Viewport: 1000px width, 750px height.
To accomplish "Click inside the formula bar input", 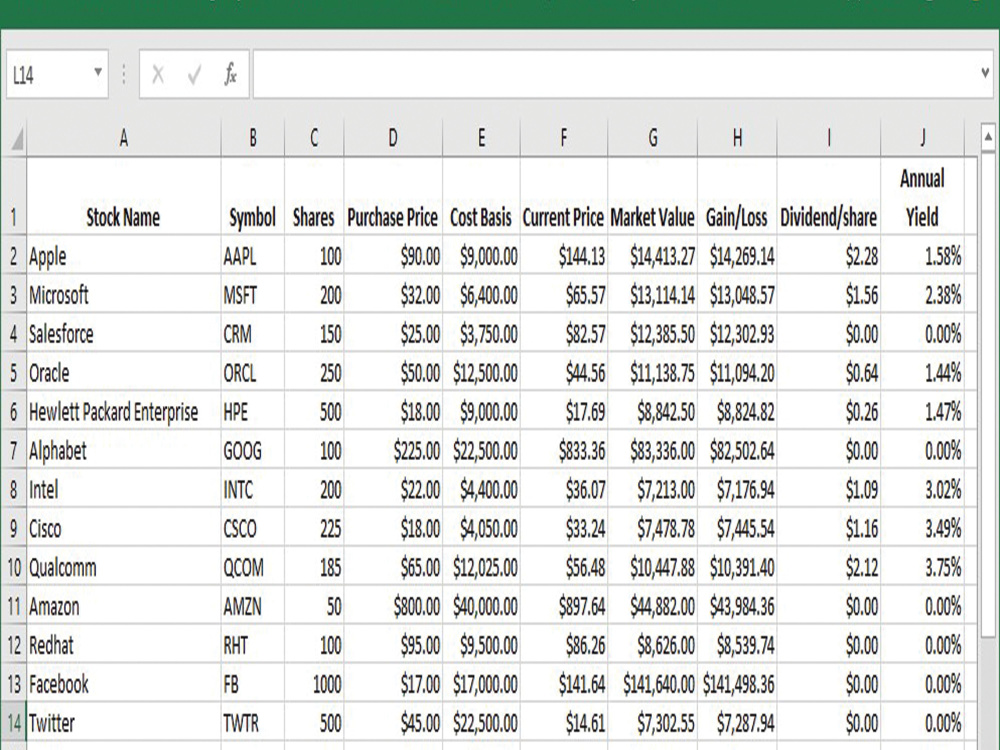I will click(615, 75).
